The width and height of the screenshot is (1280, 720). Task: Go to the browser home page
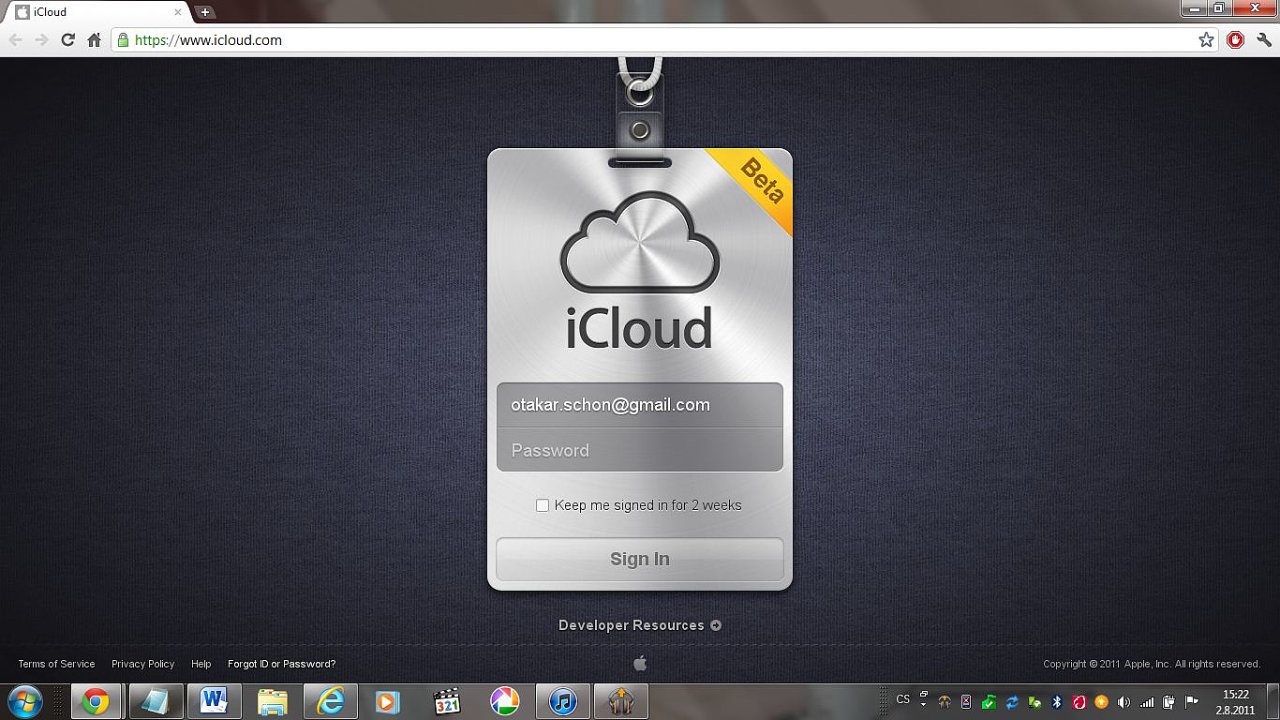tap(94, 40)
